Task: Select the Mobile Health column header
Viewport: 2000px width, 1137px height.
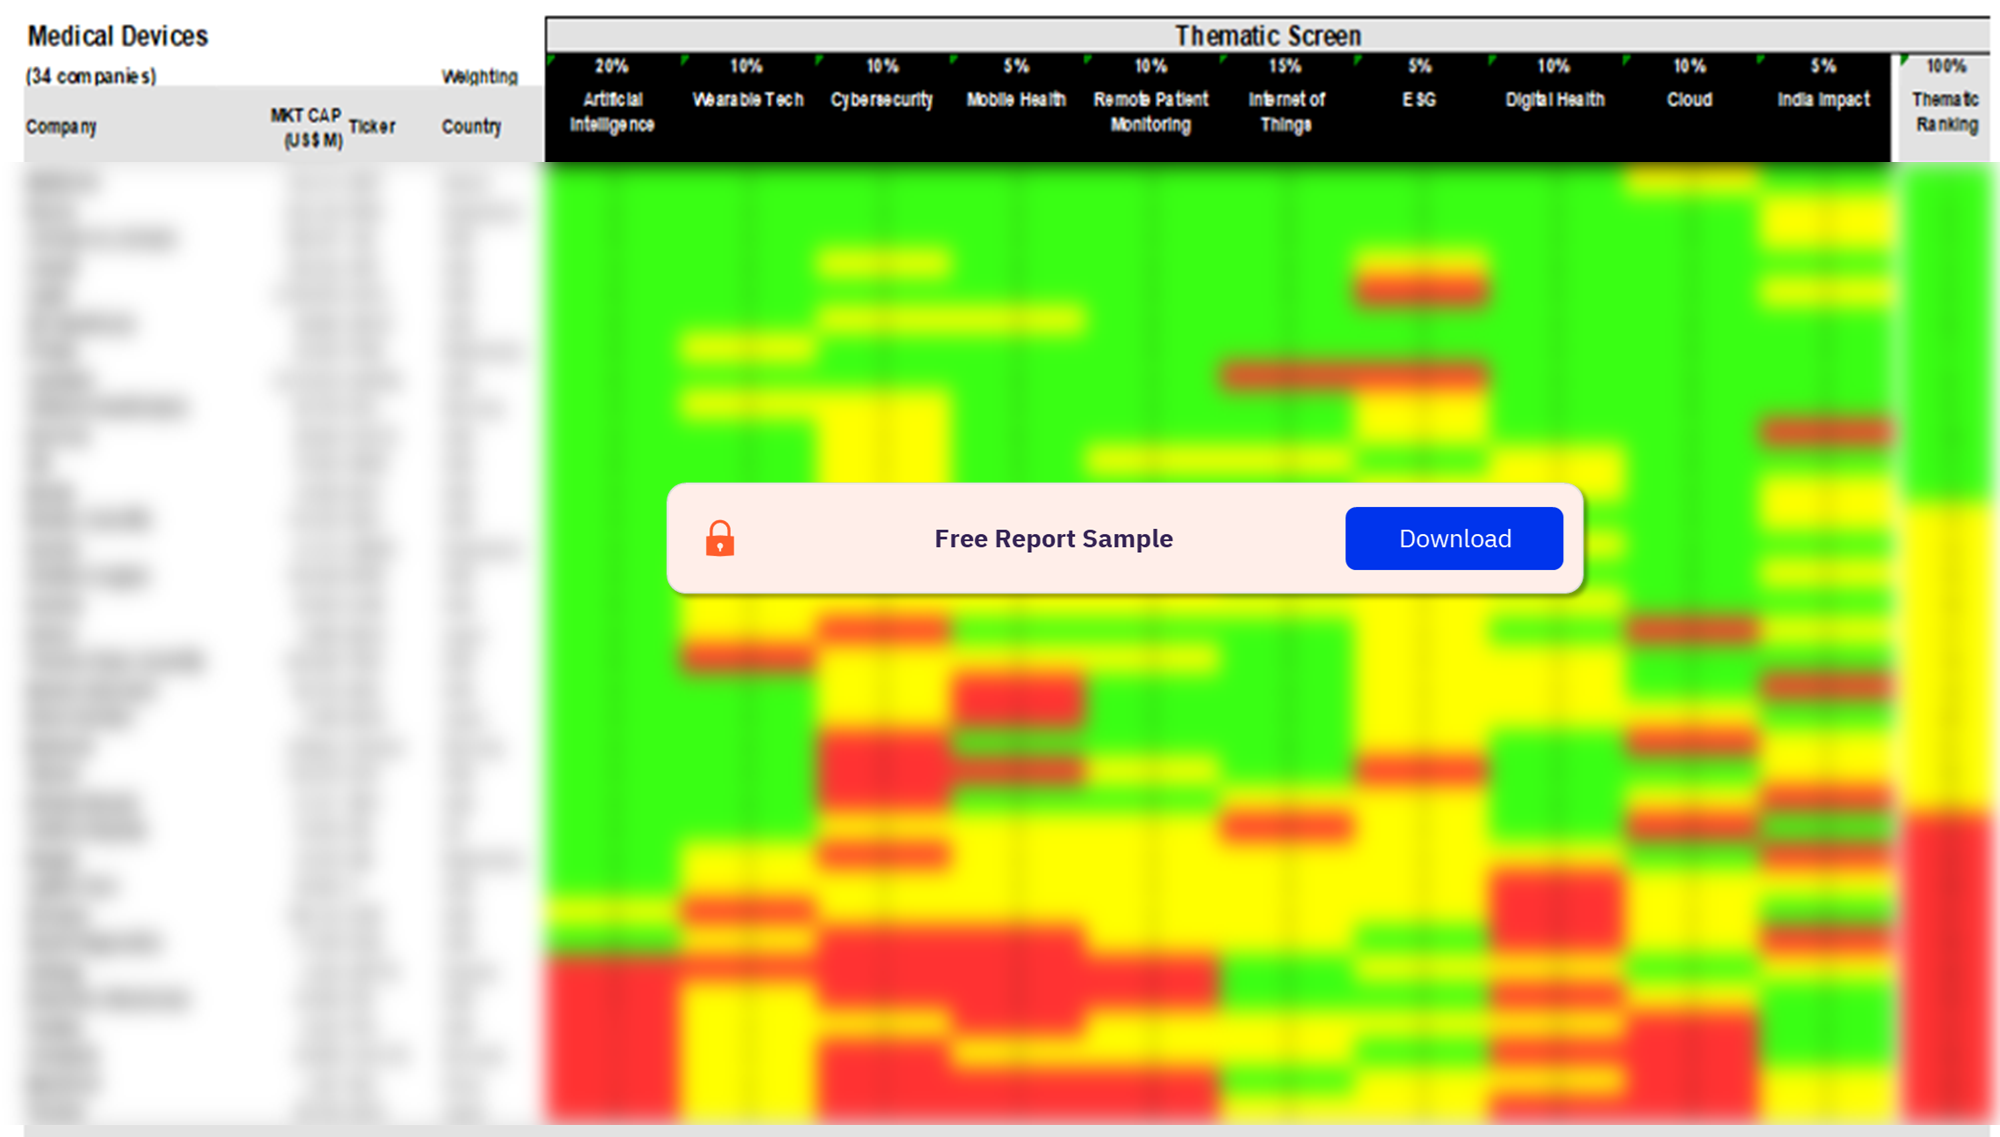Action: pos(1016,100)
